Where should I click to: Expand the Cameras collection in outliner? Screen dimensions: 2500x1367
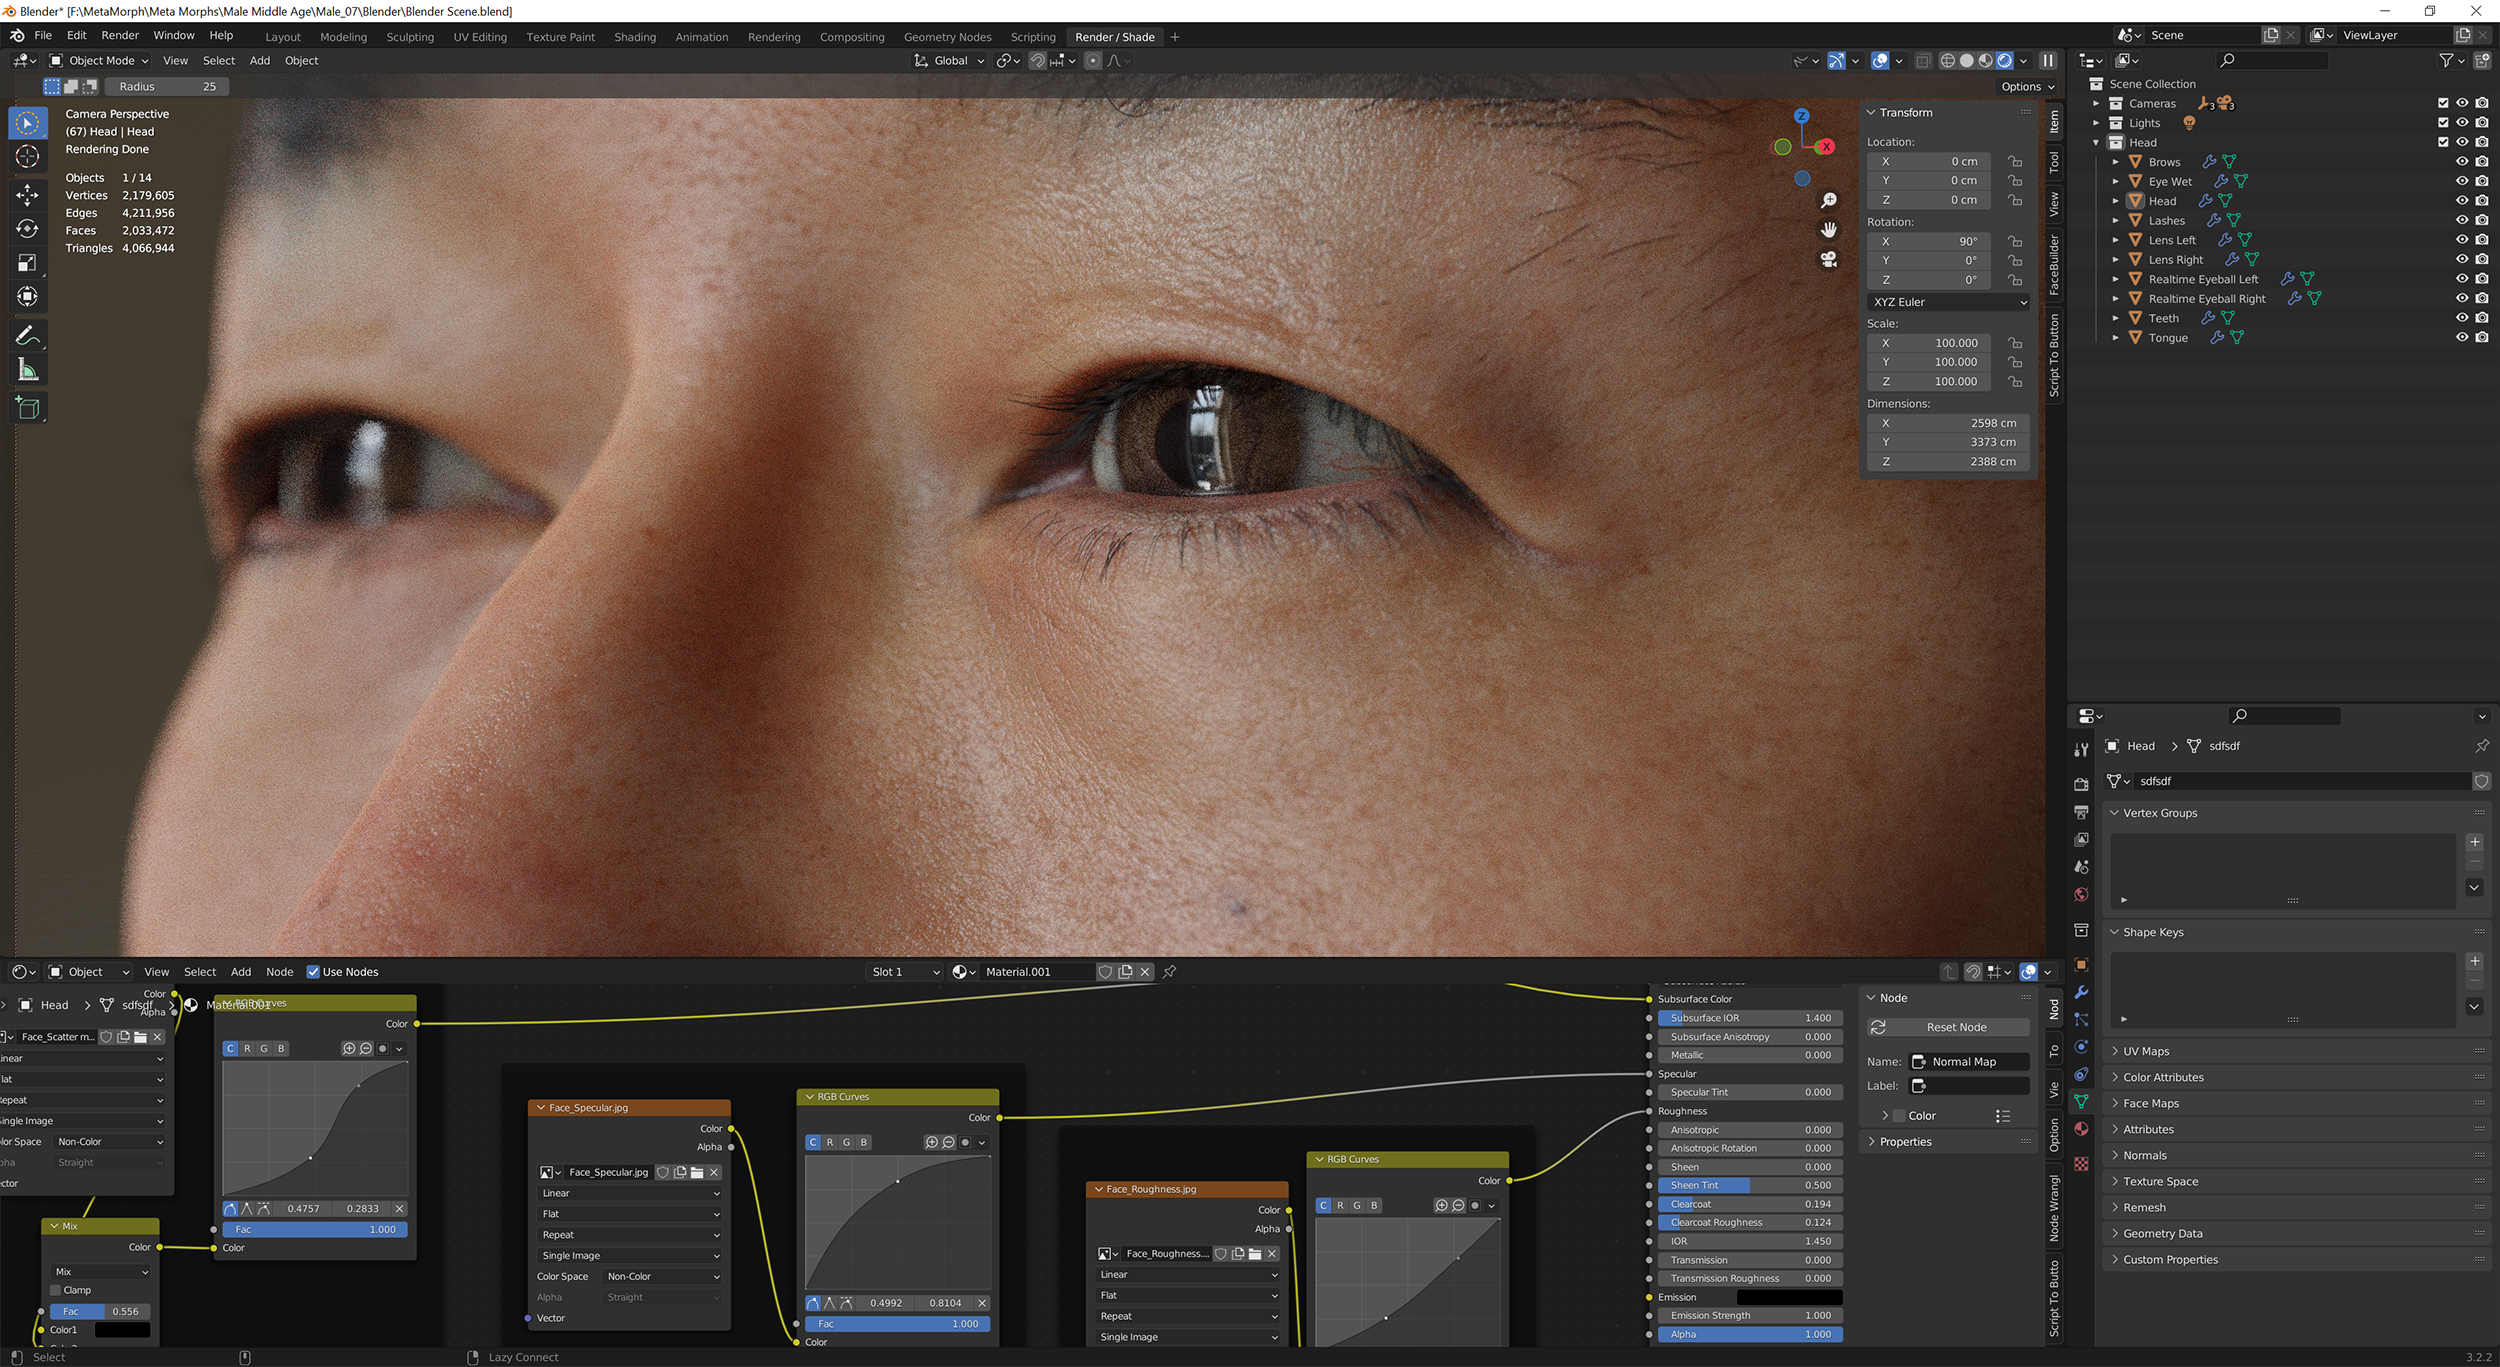(x=2096, y=104)
